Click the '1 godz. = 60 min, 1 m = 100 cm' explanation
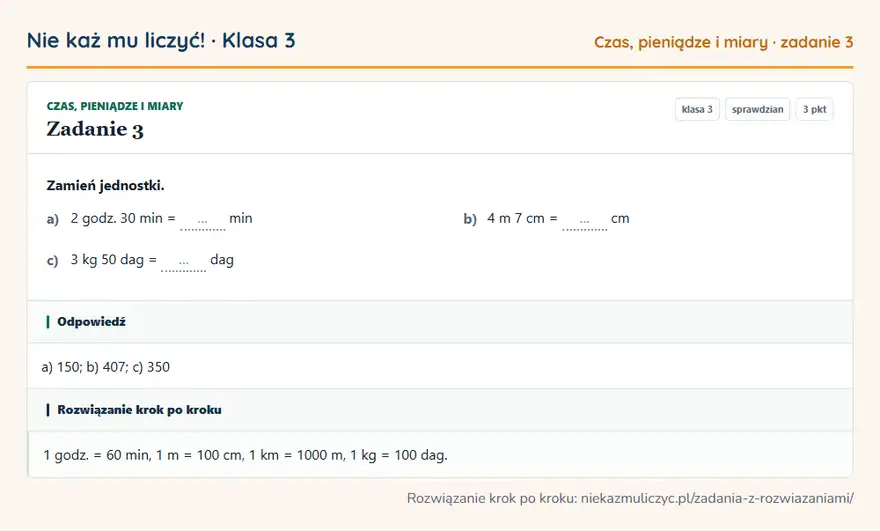This screenshot has width=880, height=531. coord(246,455)
